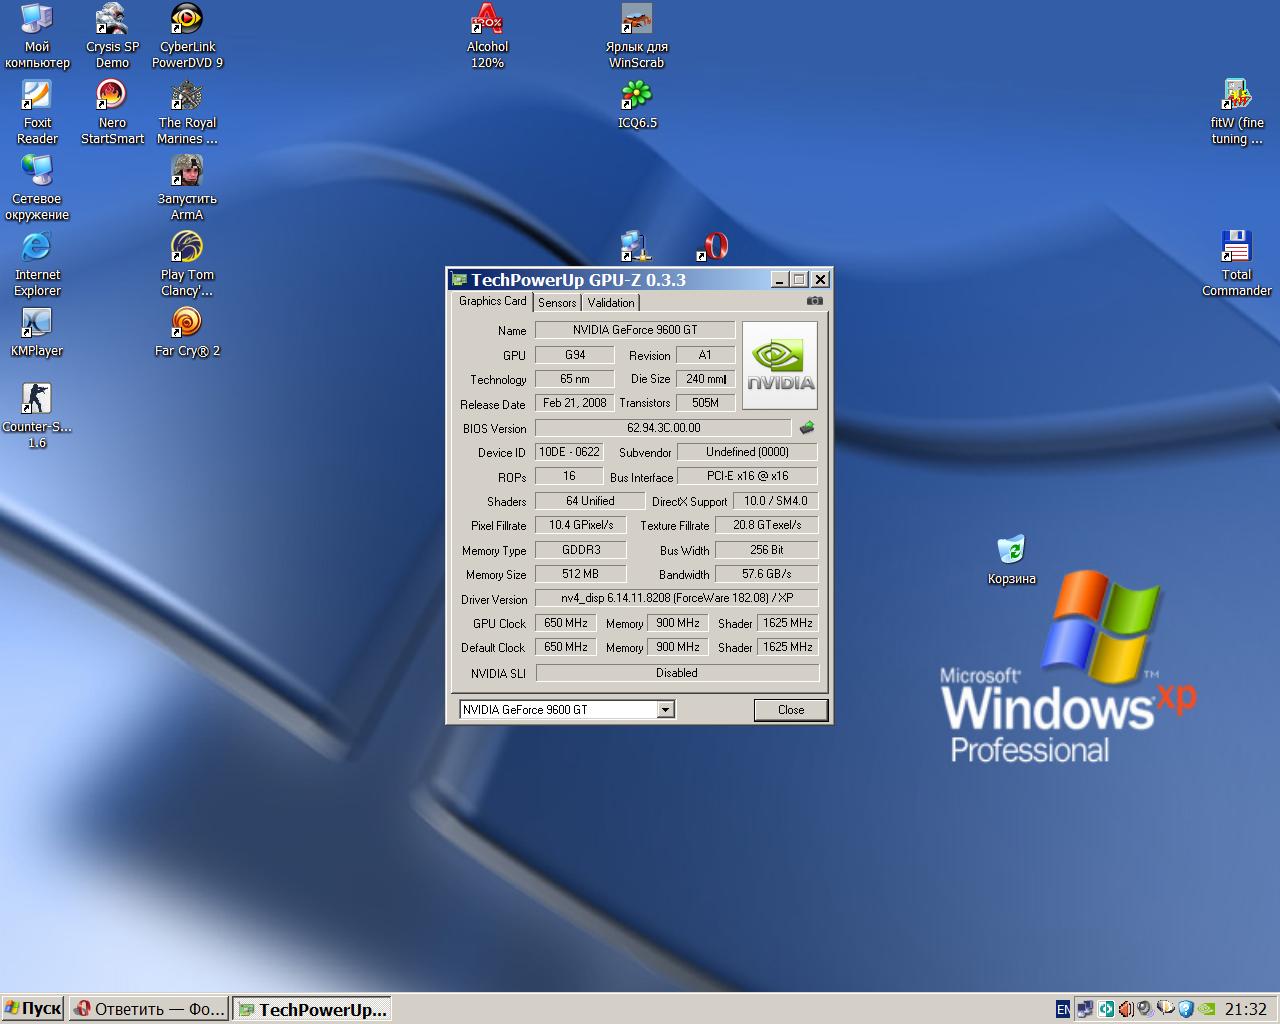Click the EN language indicator
Image resolution: width=1280 pixels, height=1024 pixels.
pyautogui.click(x=1063, y=1009)
